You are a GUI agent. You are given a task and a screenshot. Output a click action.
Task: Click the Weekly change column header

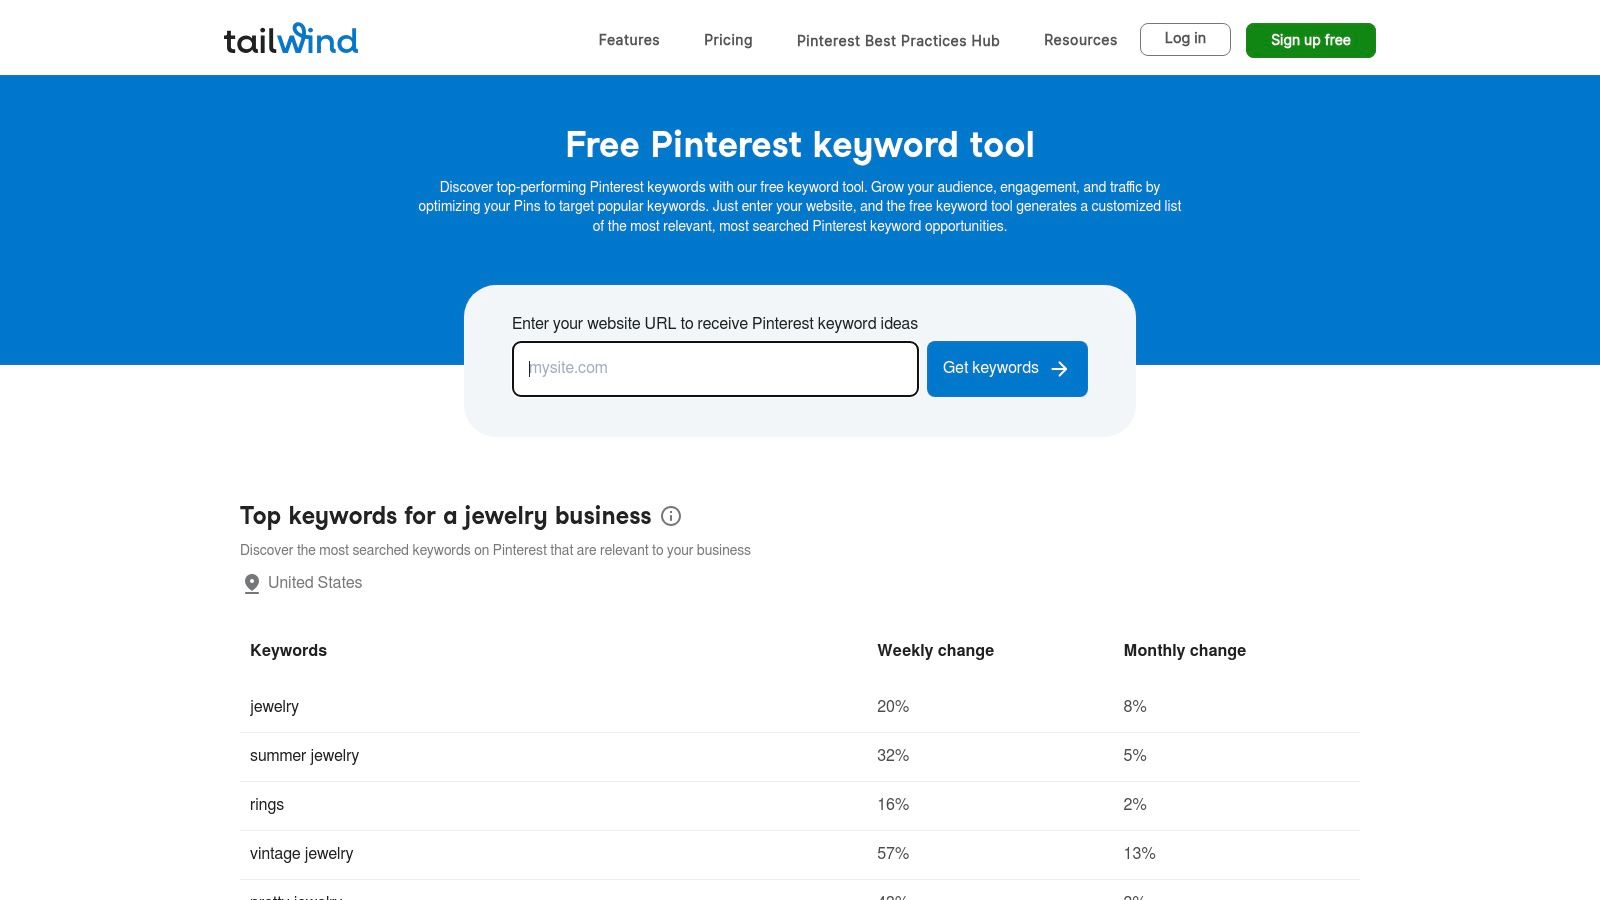(935, 650)
